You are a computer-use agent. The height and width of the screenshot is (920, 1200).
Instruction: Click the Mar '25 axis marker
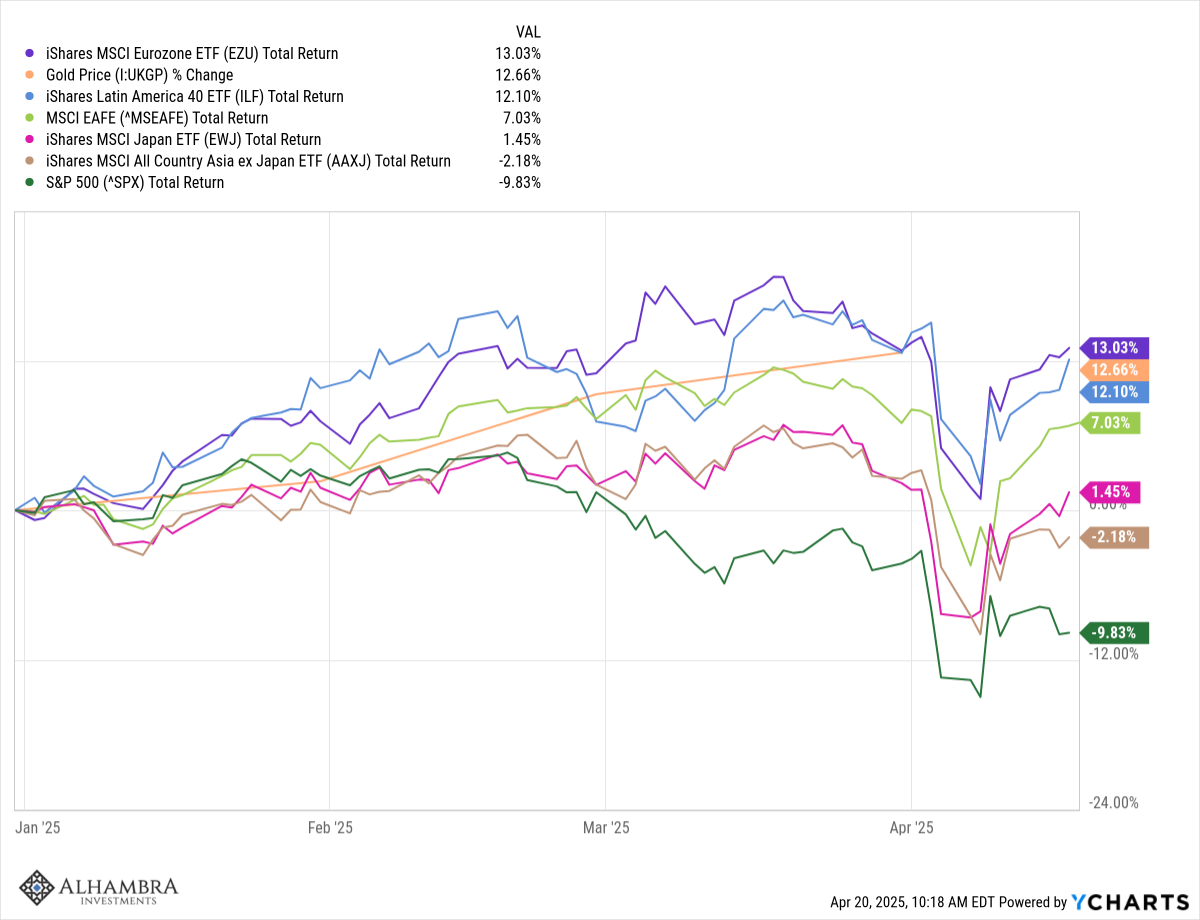[x=606, y=828]
